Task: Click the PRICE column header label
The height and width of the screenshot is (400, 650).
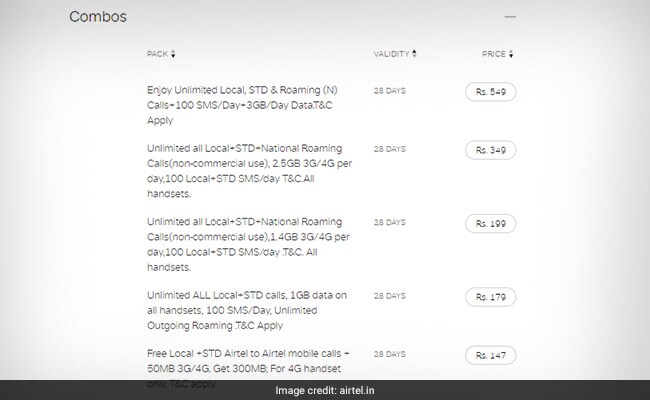Action: coord(494,54)
